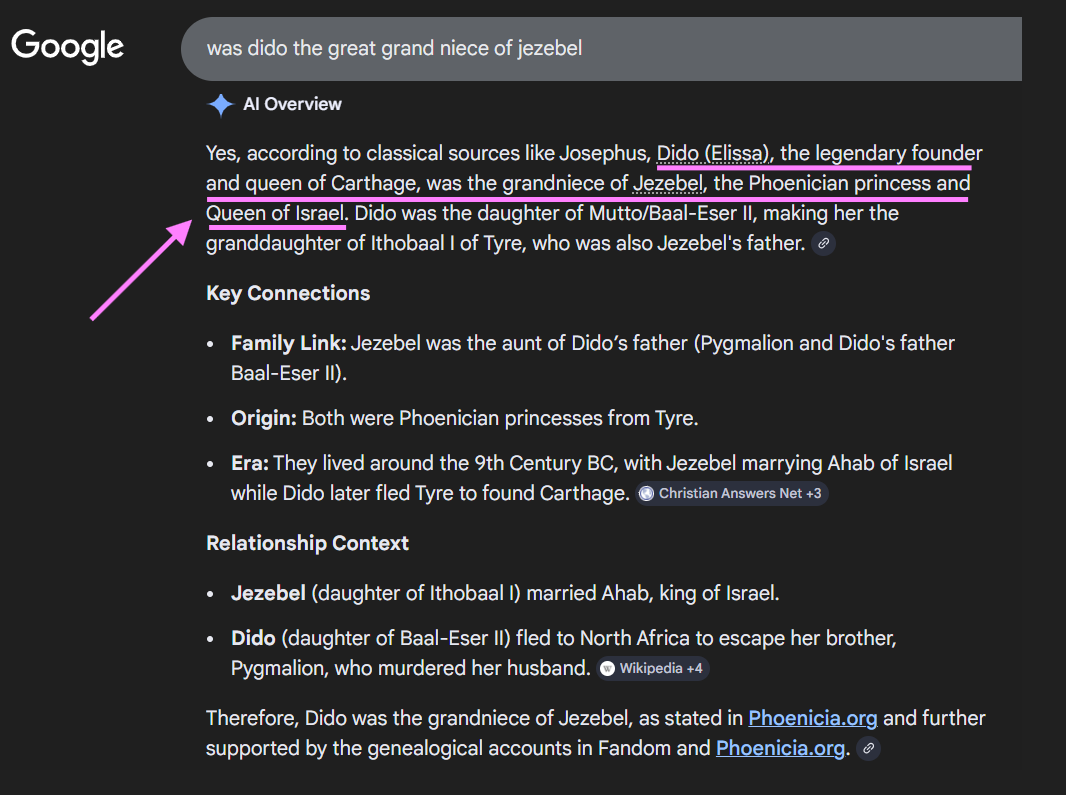Open the second Phoenicia.org link

point(780,748)
